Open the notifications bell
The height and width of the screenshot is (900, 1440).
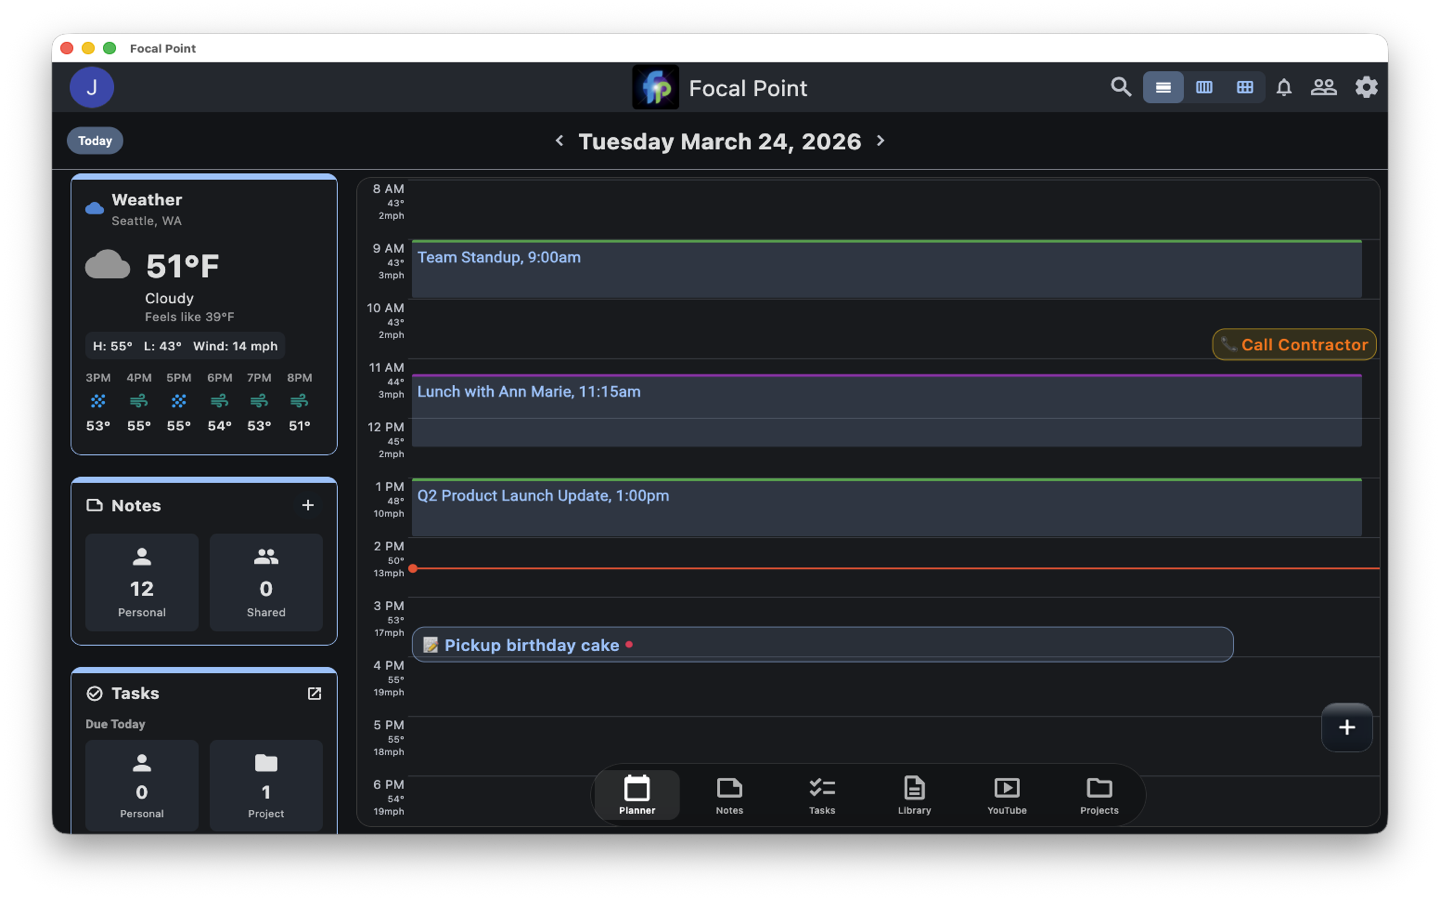(1284, 88)
